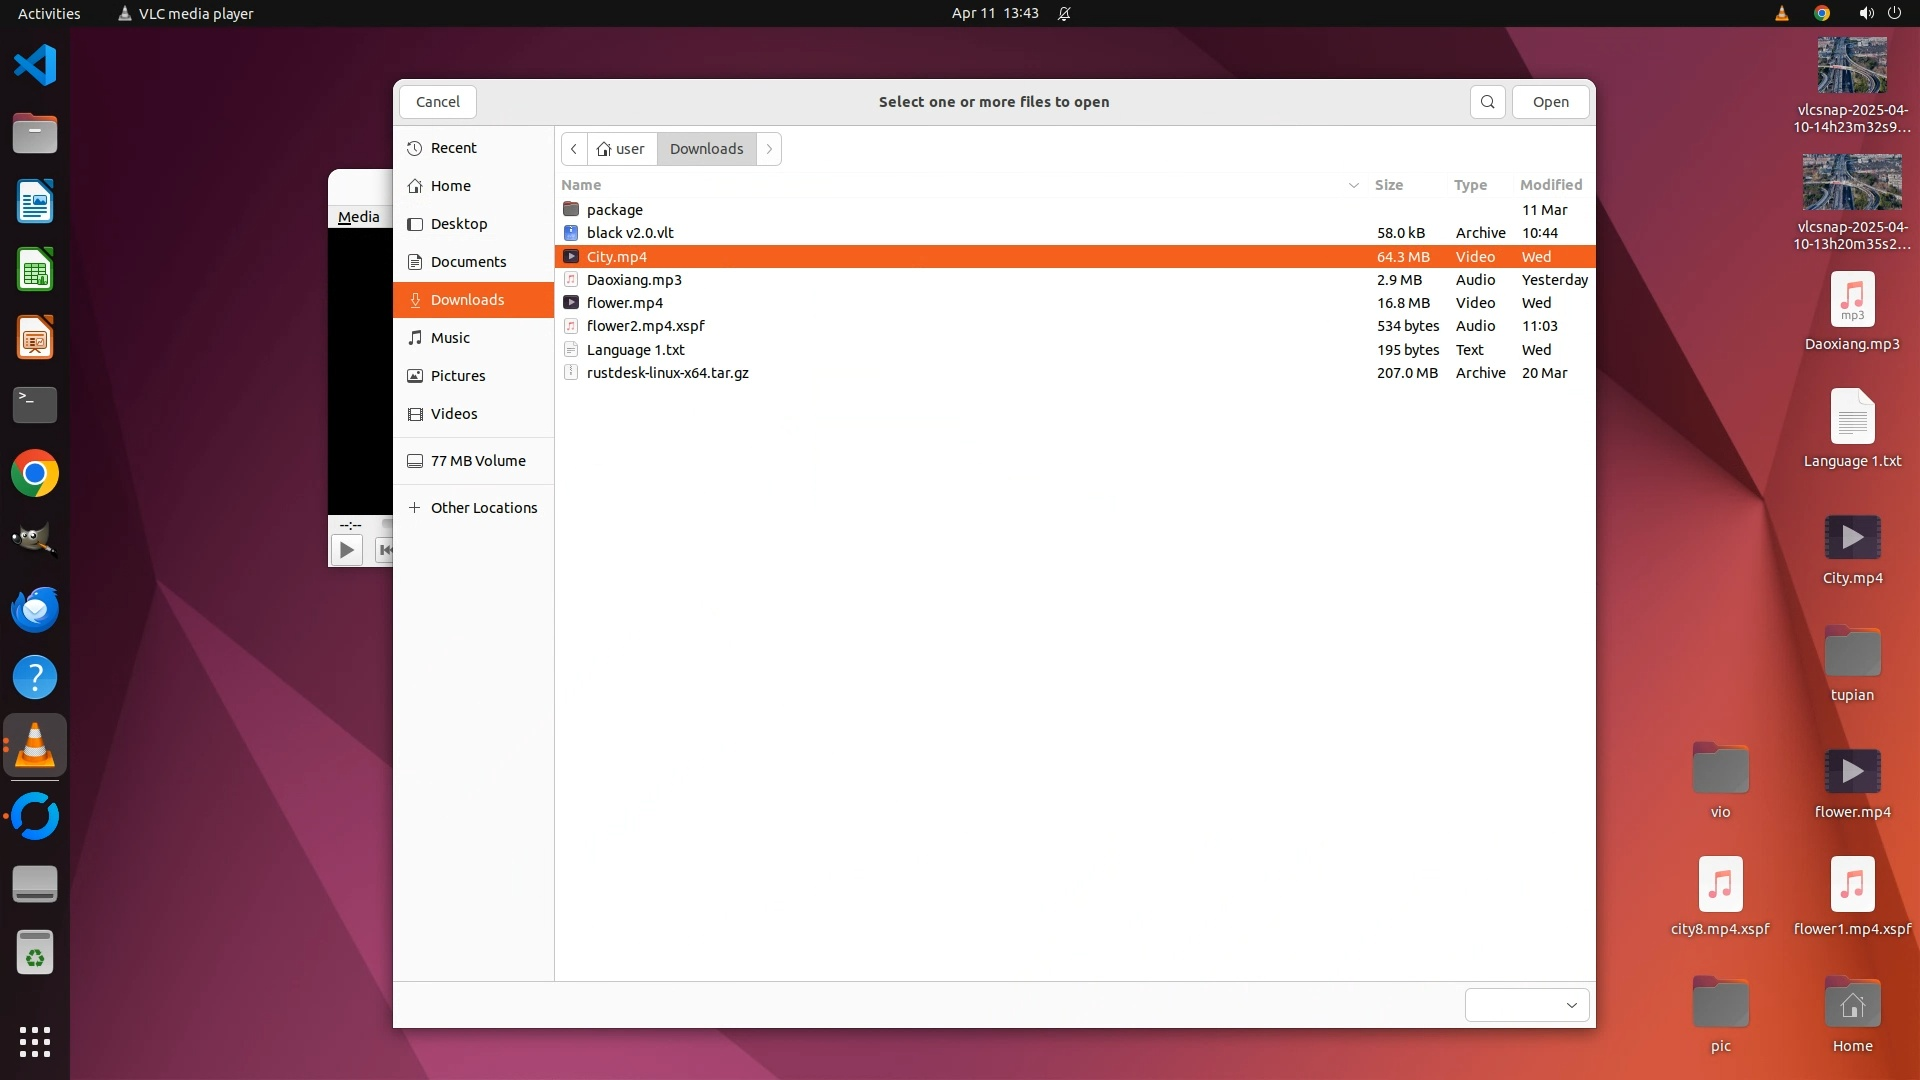1920x1080 pixels.
Task: Open Chrome from the dock
Action: [x=35, y=474]
